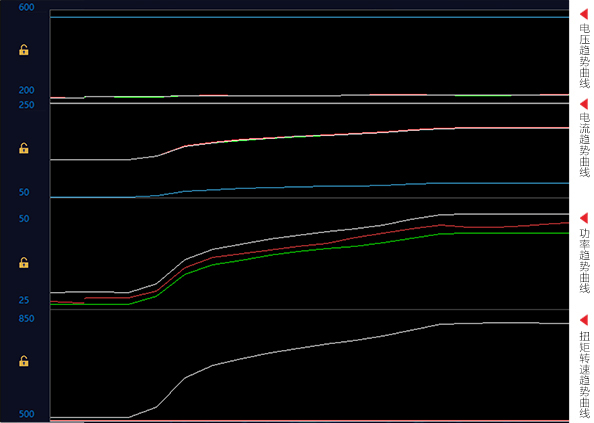594x423 pixels.
Task: Toggle the current chart lock icon
Action: (23, 148)
